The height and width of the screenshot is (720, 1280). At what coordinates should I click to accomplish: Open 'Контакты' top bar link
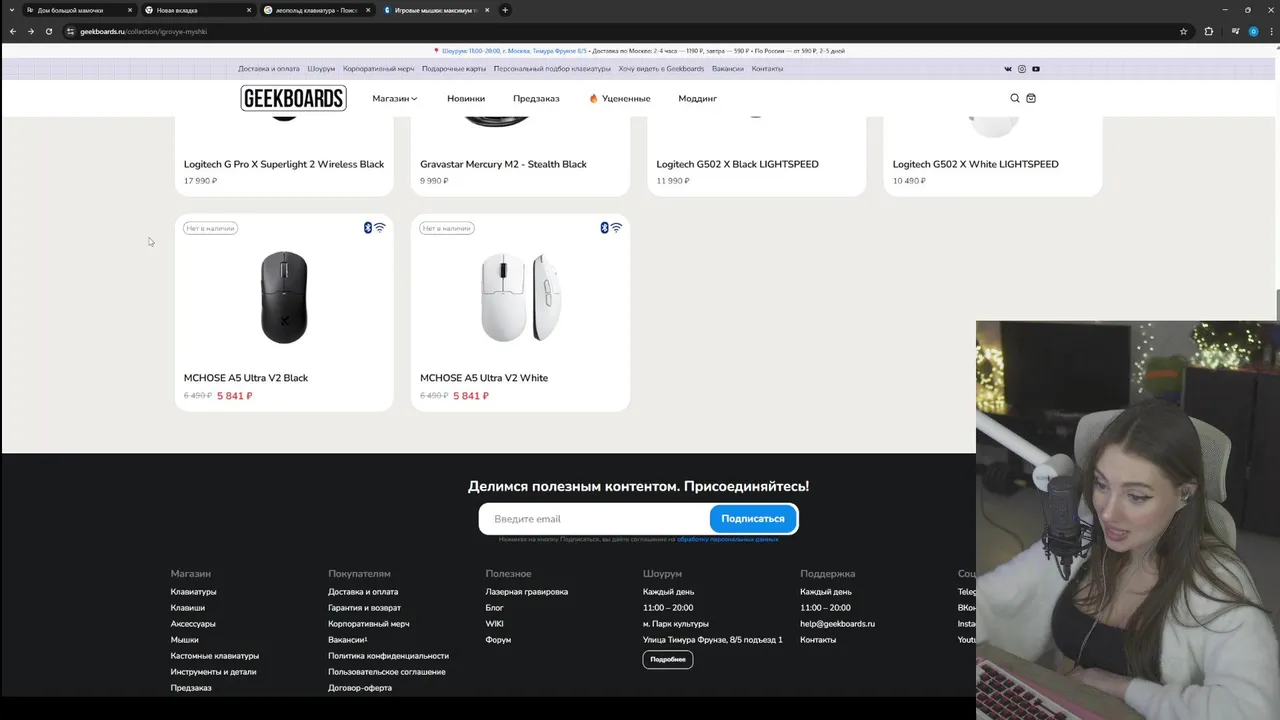pos(767,69)
